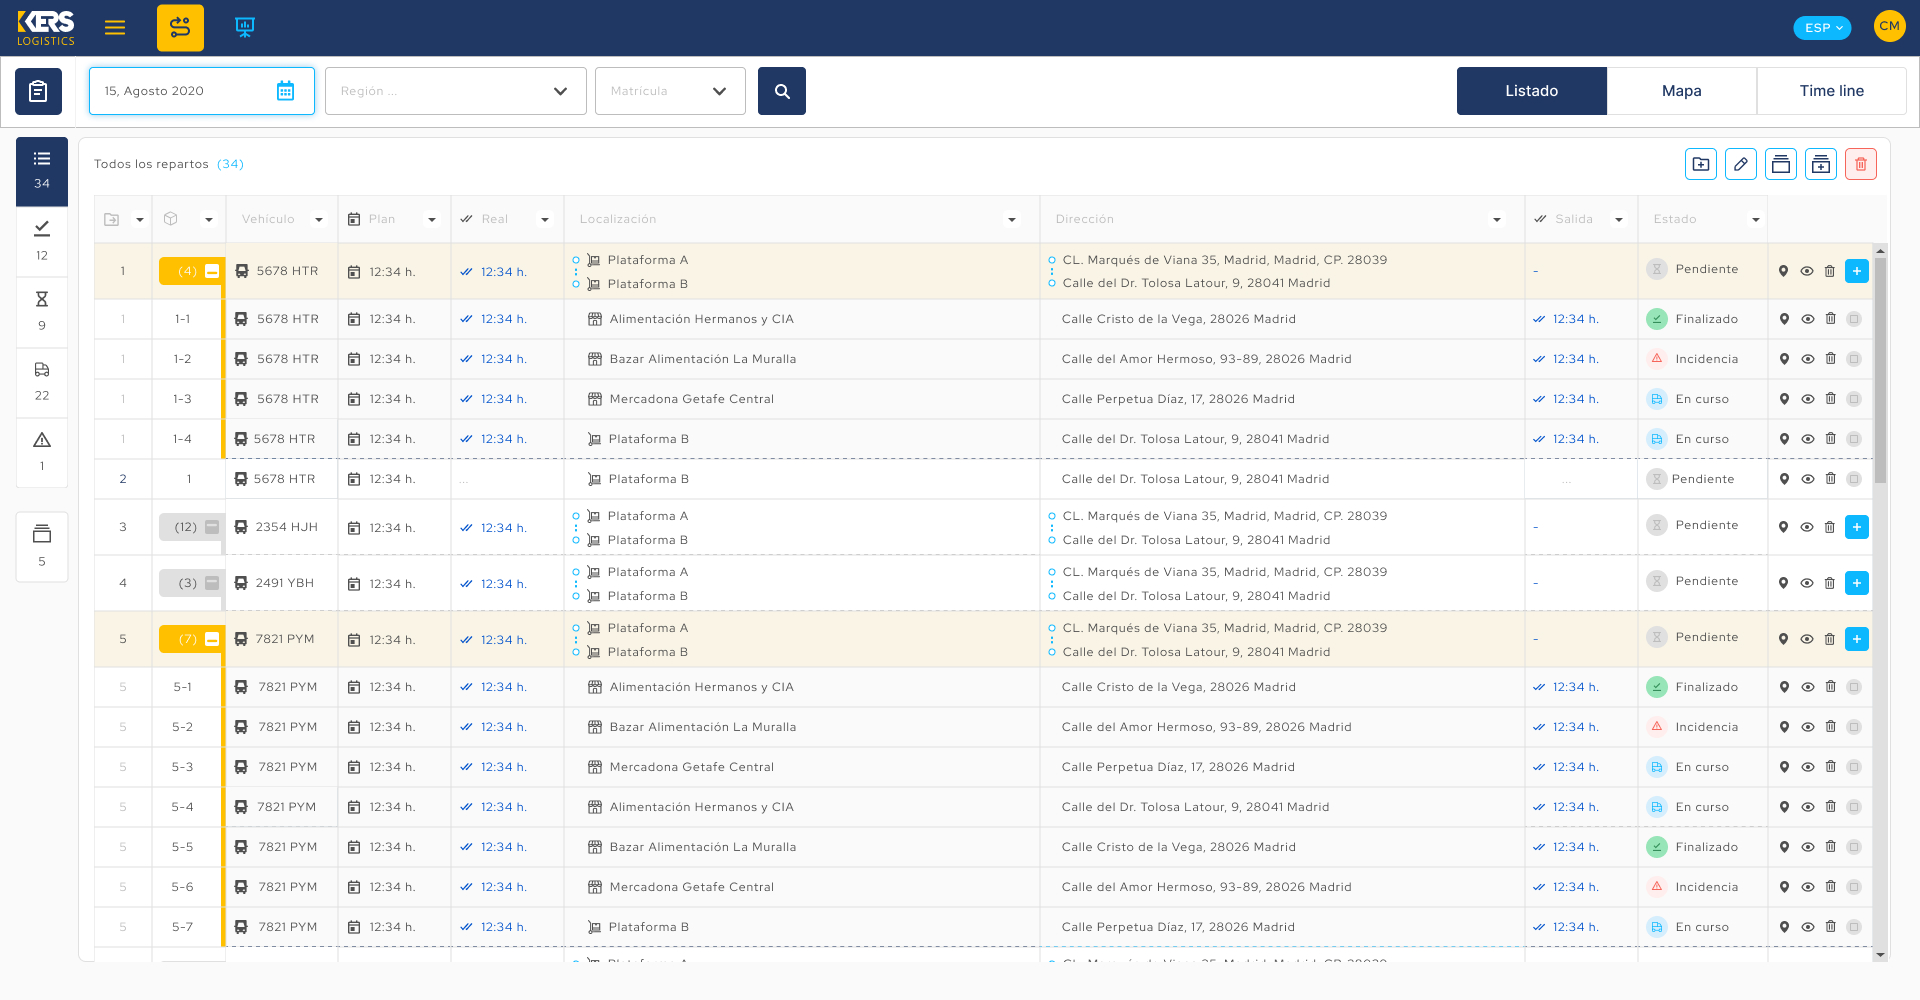This screenshot has height=1000, width=1920.
Task: Open the Matrícula dropdown
Action: click(669, 91)
